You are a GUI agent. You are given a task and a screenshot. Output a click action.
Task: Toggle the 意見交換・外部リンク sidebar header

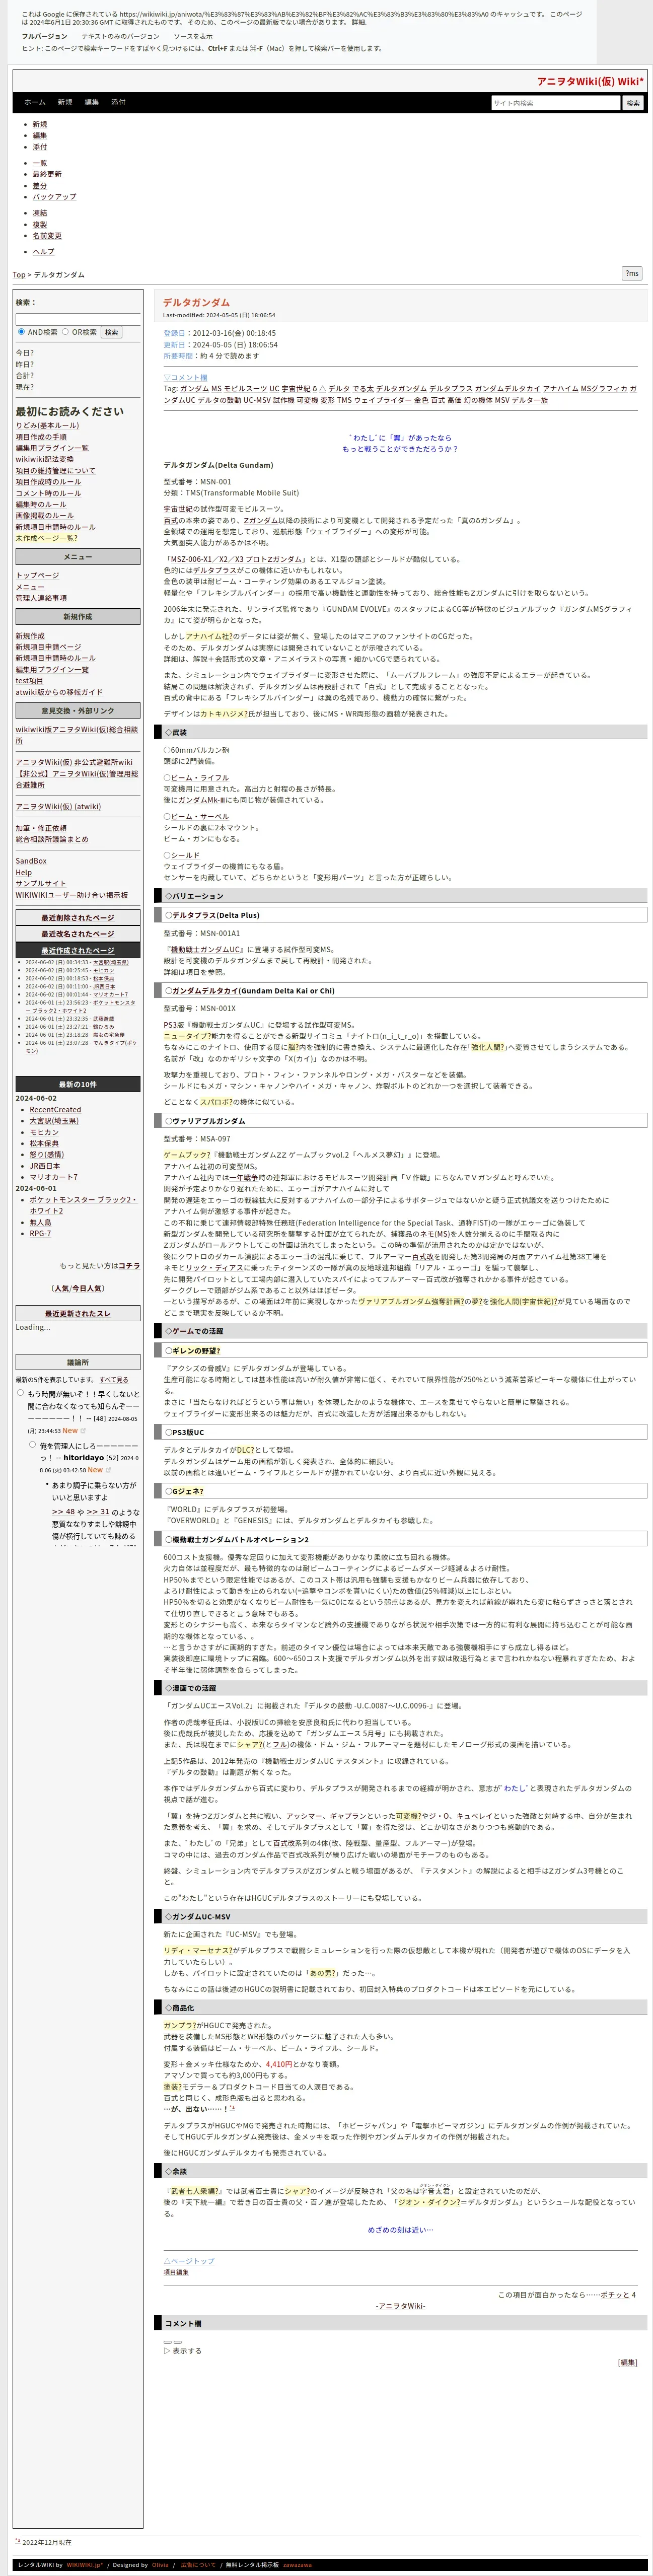78,710
